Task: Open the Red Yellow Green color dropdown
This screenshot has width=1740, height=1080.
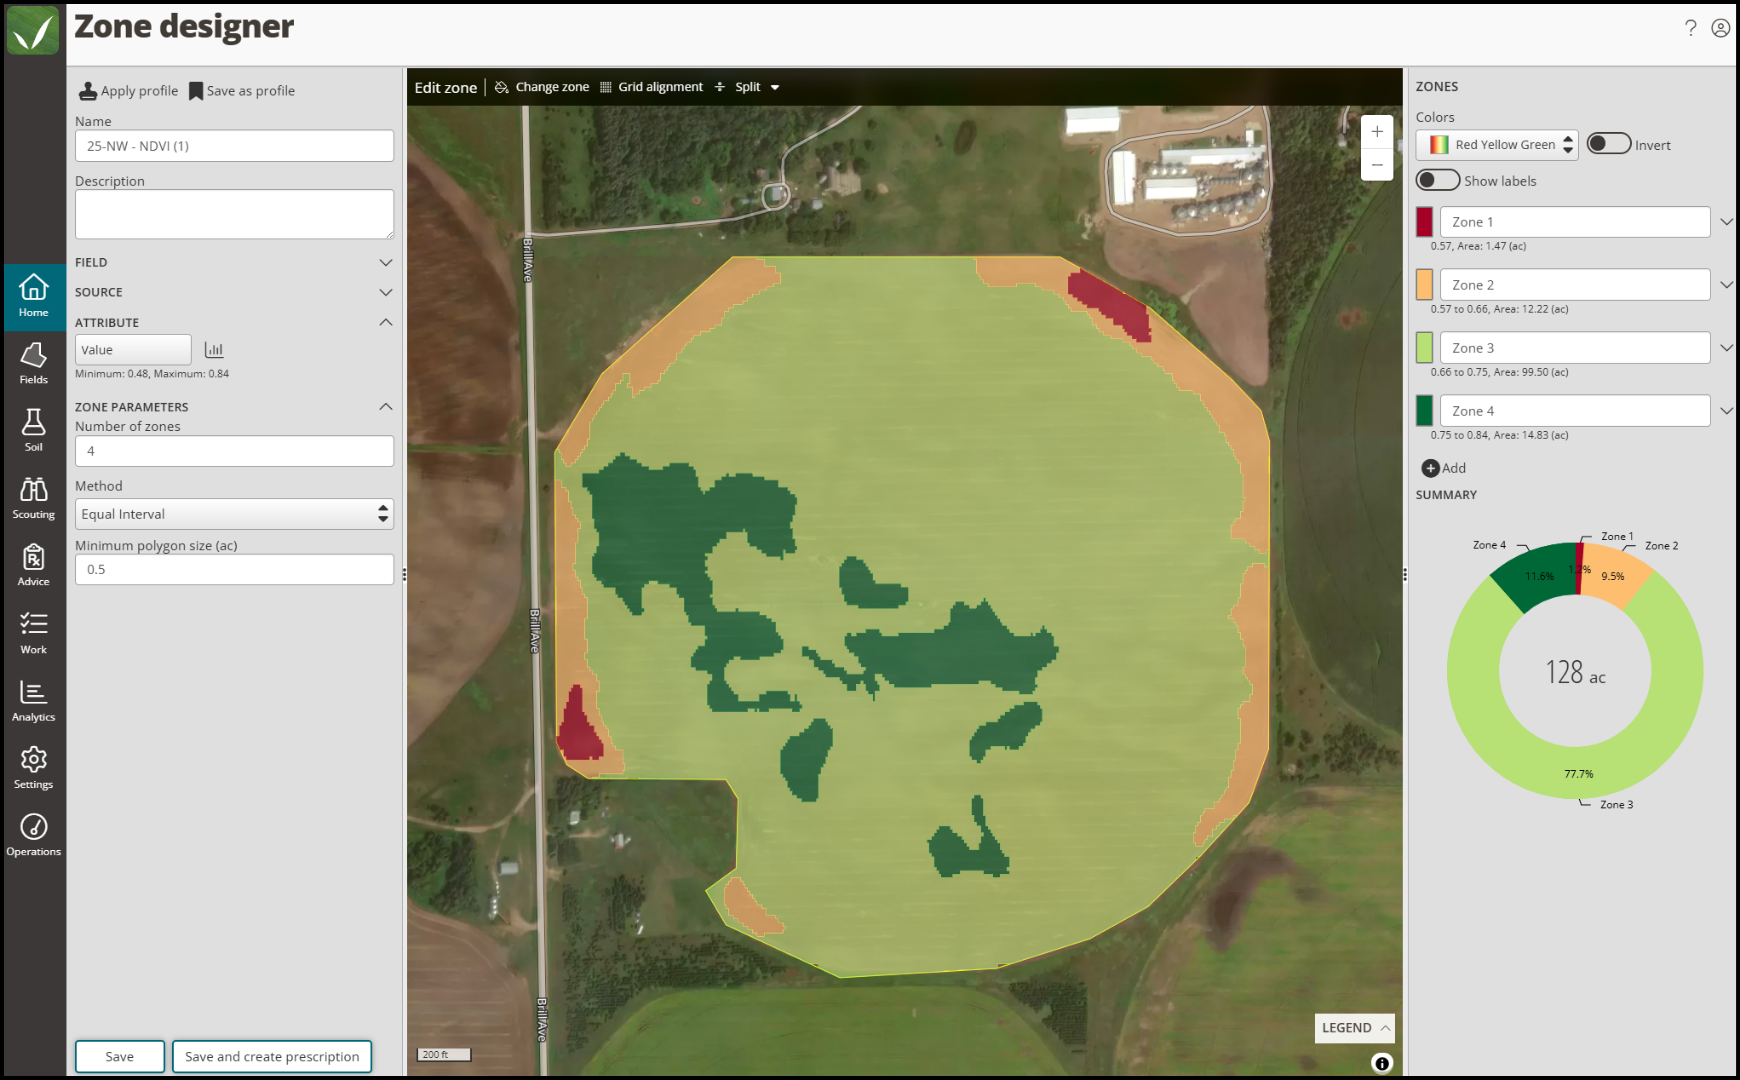Action: pos(1496,144)
